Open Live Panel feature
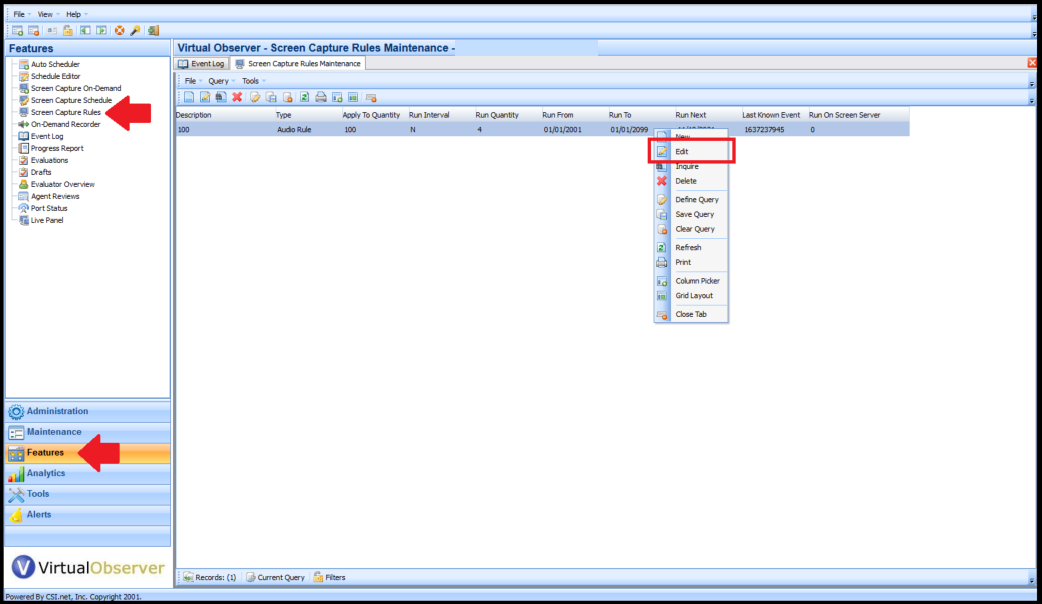1042x604 pixels. pos(47,220)
